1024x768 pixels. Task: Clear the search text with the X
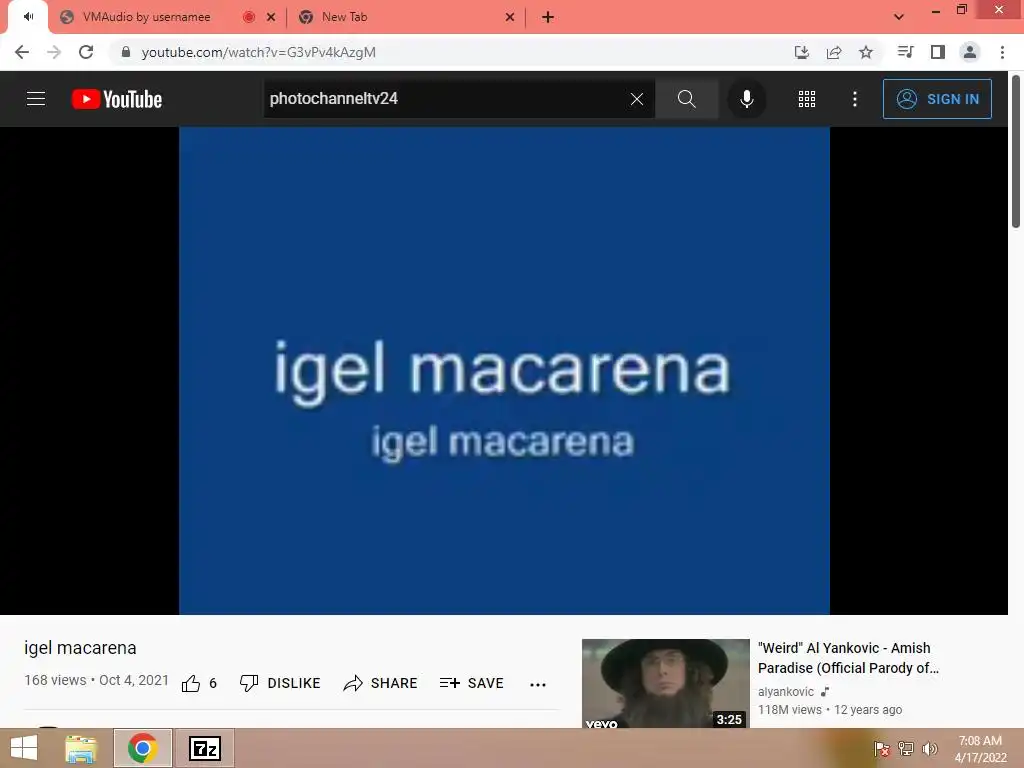[637, 99]
